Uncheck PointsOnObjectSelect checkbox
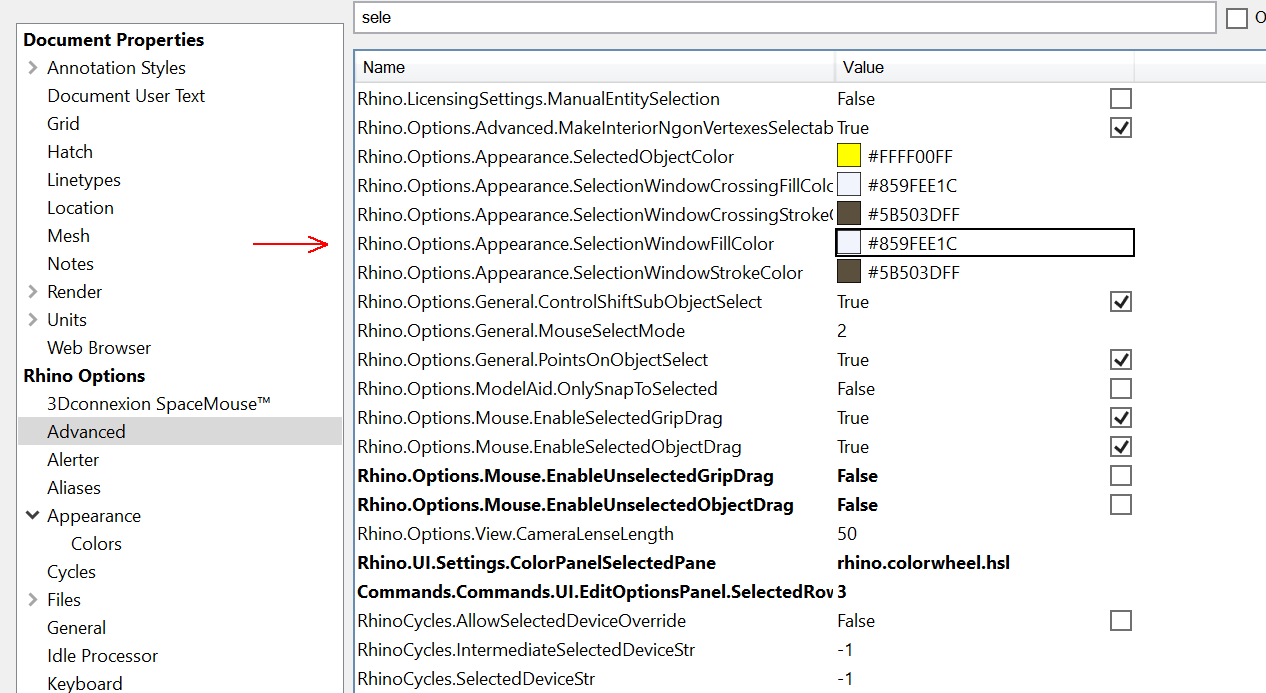Image resolution: width=1266 pixels, height=693 pixels. point(1121,360)
